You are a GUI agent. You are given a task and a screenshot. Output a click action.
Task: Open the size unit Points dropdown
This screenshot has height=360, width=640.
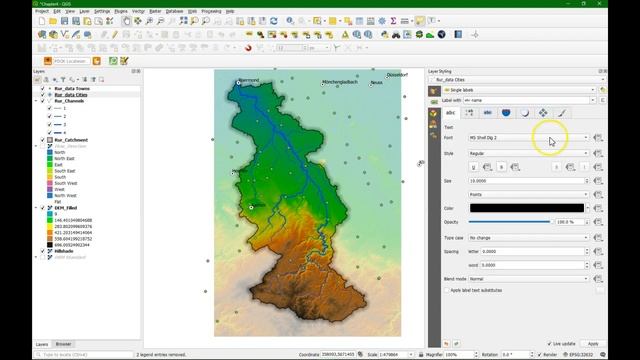click(529, 195)
